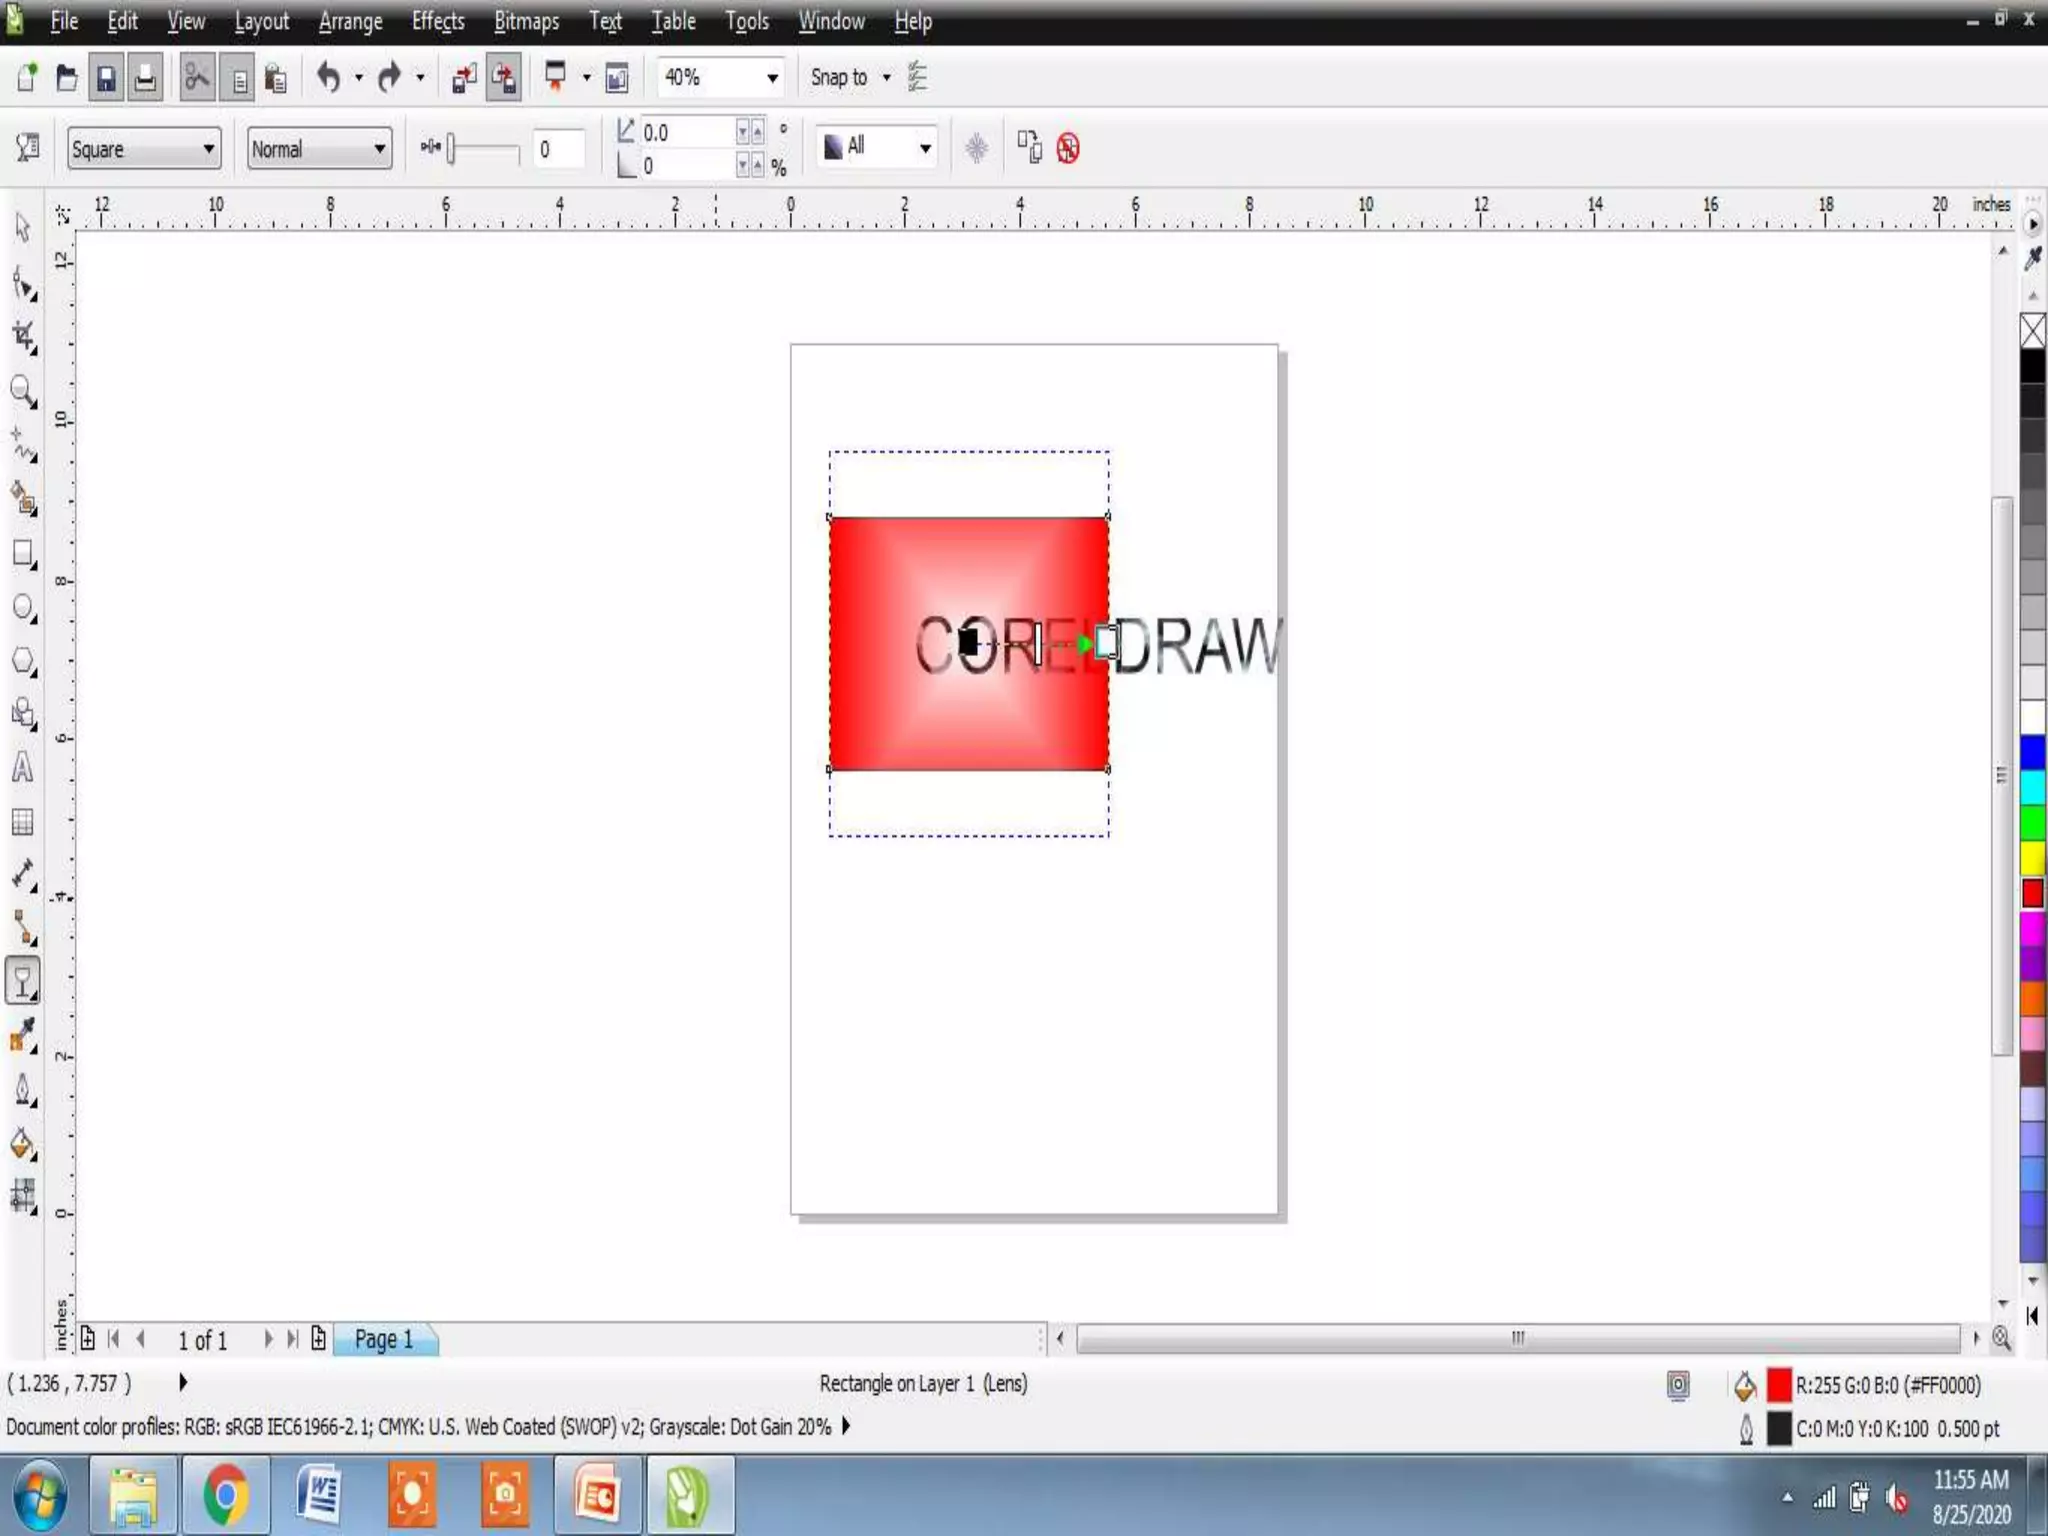Image resolution: width=2048 pixels, height=1536 pixels.
Task: Select the Polygon tool
Action: coord(24,661)
